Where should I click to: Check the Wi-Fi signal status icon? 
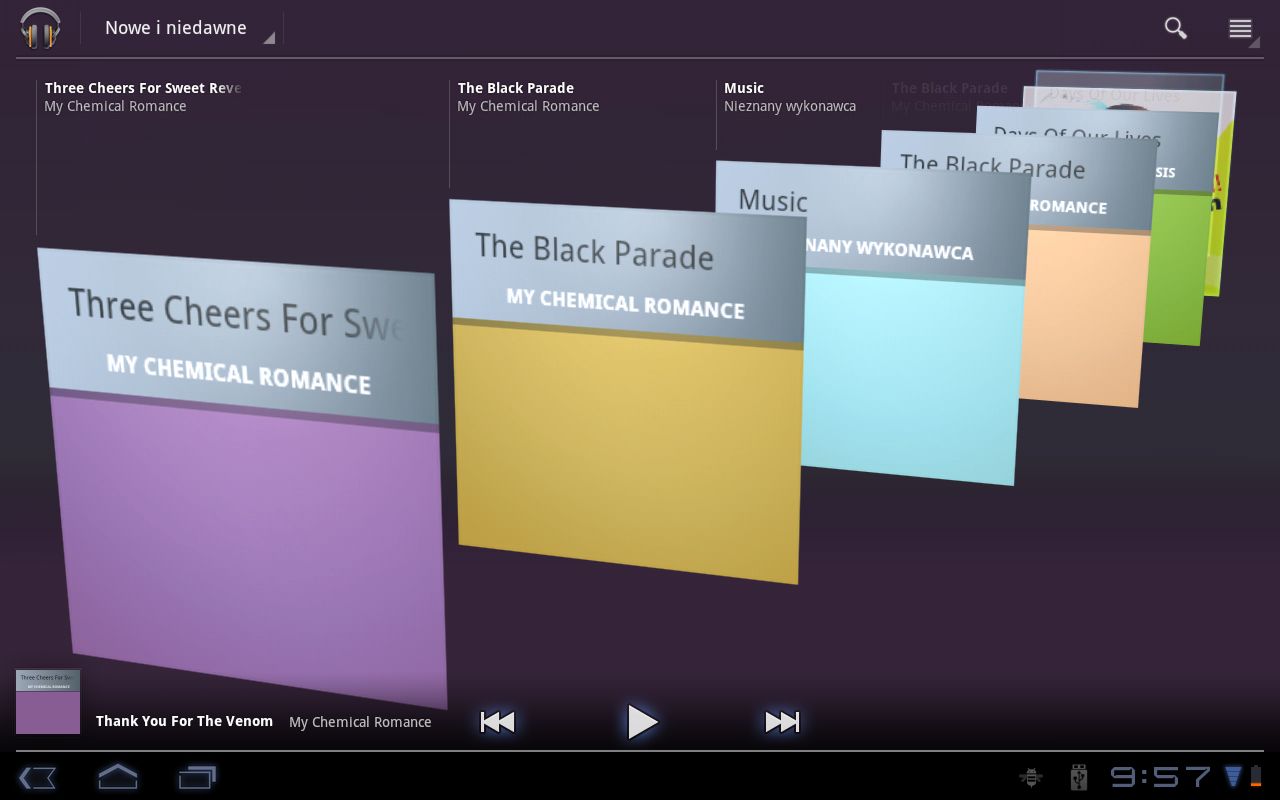1233,777
